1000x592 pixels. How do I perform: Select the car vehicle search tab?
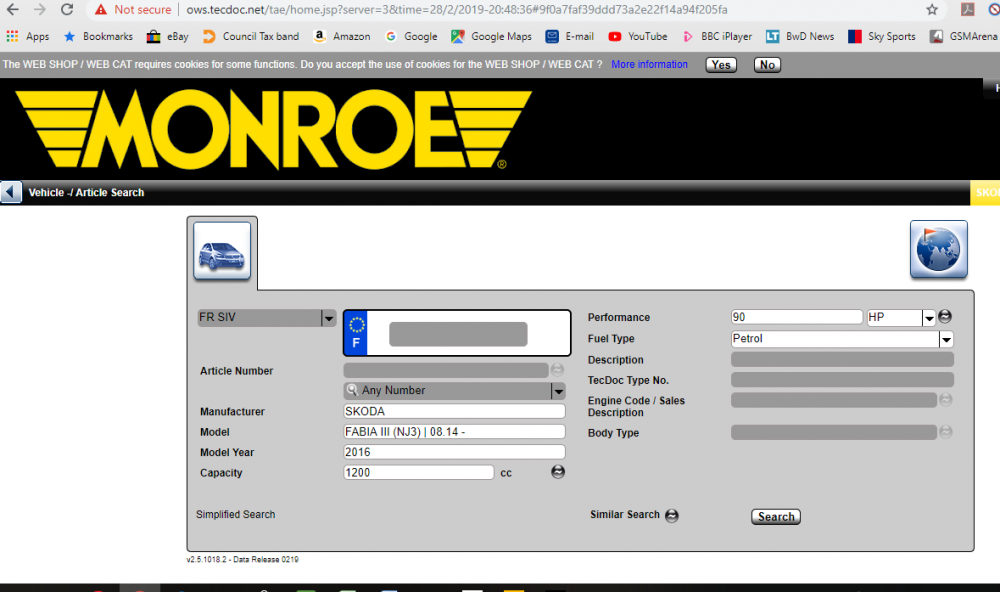(222, 251)
